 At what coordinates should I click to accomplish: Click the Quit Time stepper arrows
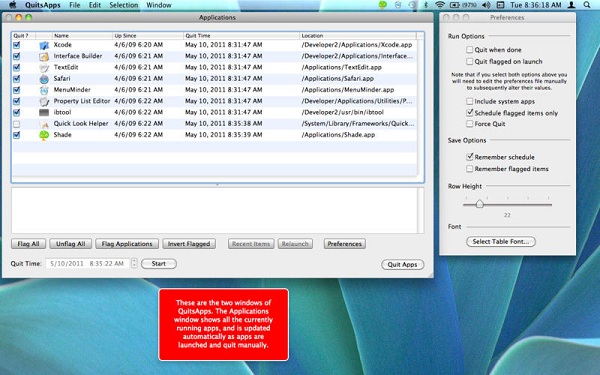pos(134,263)
